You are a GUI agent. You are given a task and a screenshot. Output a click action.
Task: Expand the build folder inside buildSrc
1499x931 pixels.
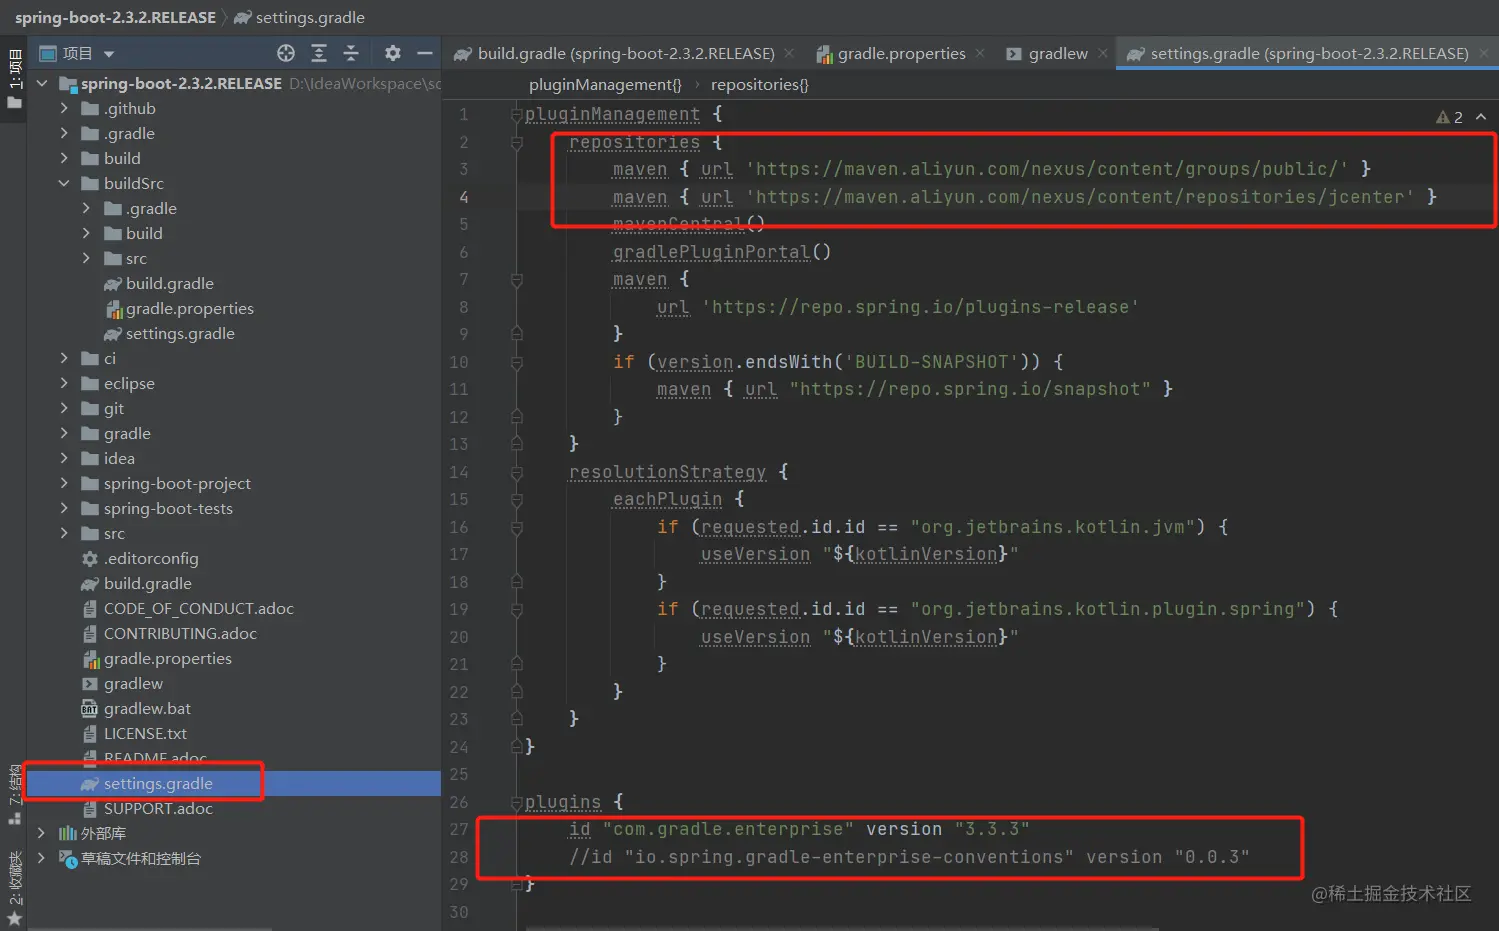click(x=86, y=233)
